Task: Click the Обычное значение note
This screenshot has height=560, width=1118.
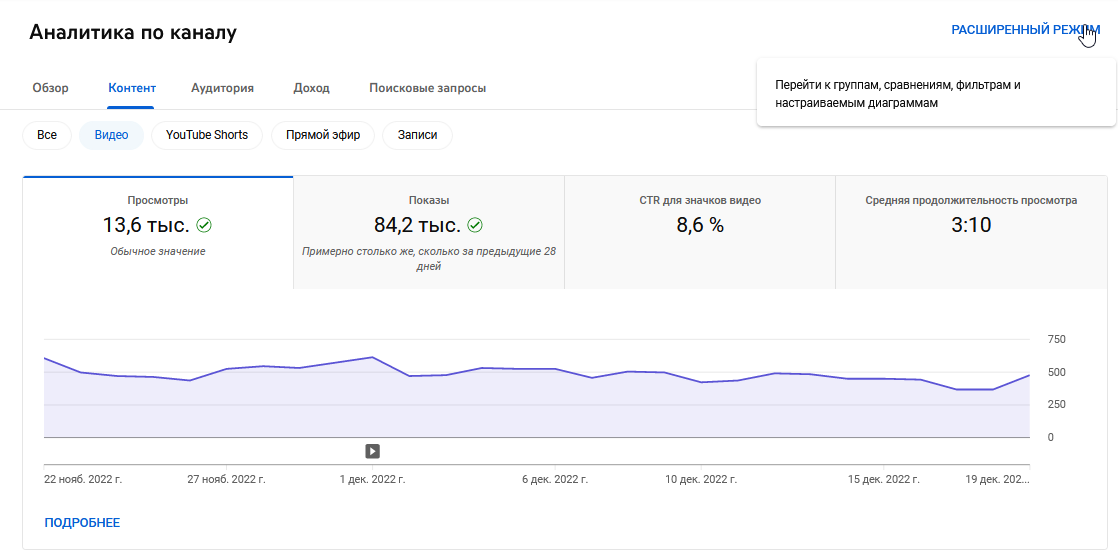Action: (158, 251)
